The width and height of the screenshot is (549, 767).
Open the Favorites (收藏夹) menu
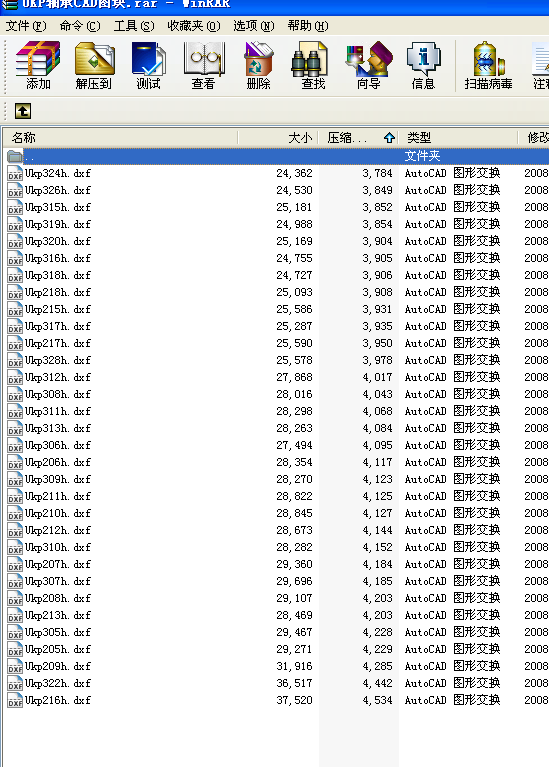[194, 25]
